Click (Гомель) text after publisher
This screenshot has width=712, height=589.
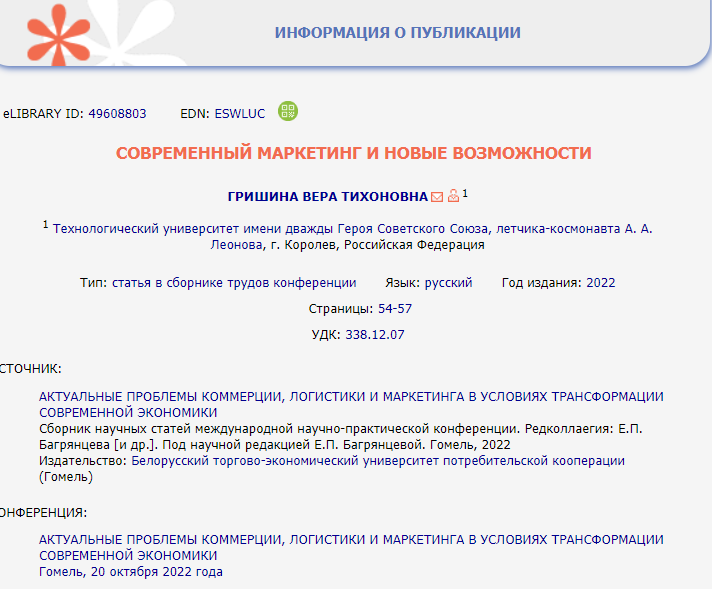(x=66, y=477)
